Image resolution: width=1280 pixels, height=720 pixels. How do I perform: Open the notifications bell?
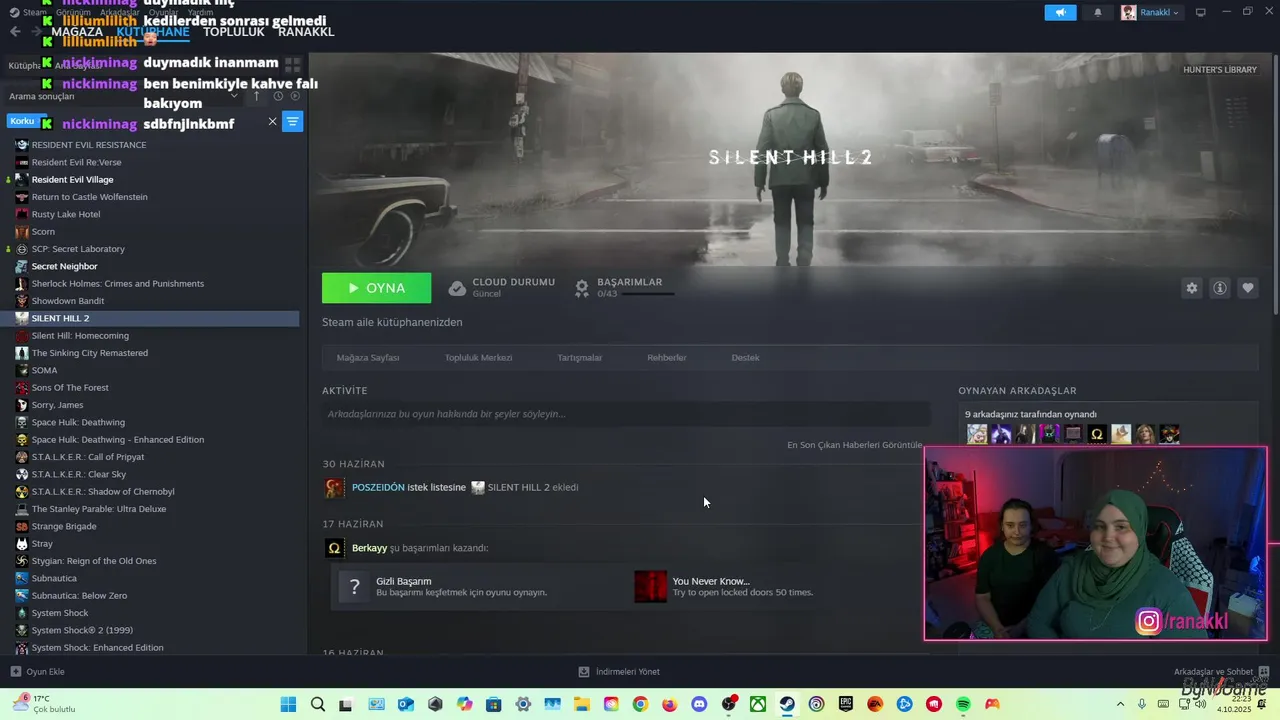pos(1098,12)
